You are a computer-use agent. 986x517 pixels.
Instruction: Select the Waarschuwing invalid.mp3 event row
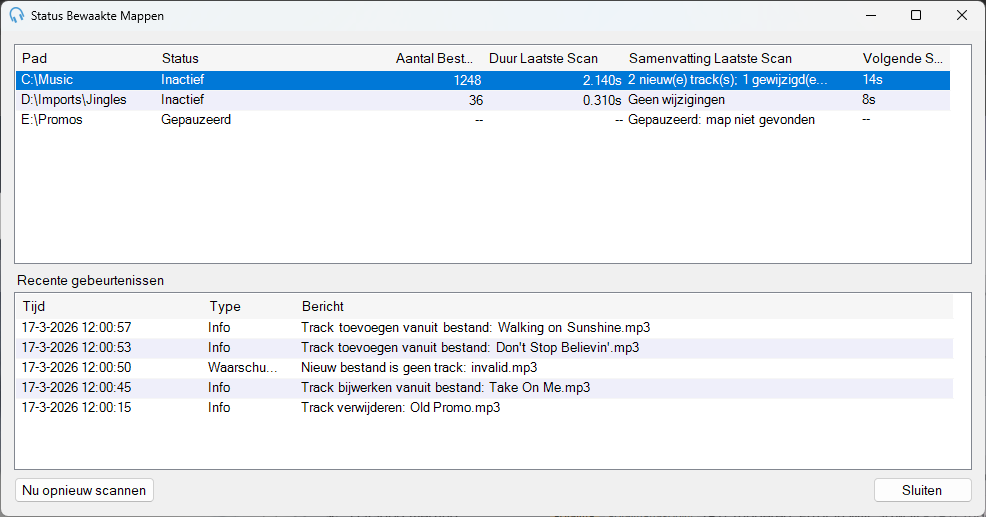[484, 367]
